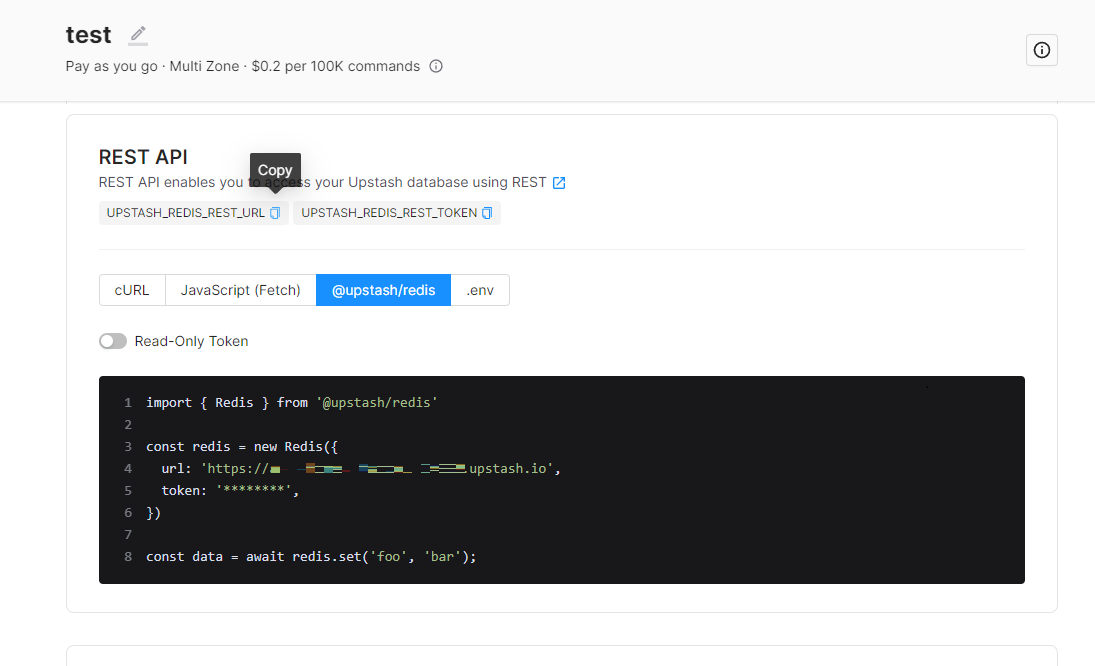Click the 'const redis = new Redis({' line
The image size is (1095, 666).
click(242, 447)
